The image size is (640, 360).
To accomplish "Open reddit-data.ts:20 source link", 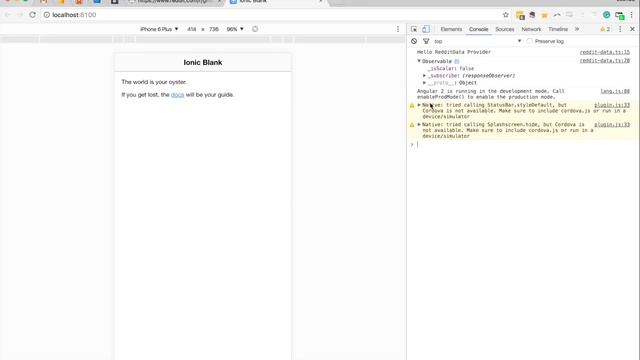I will point(604,60).
